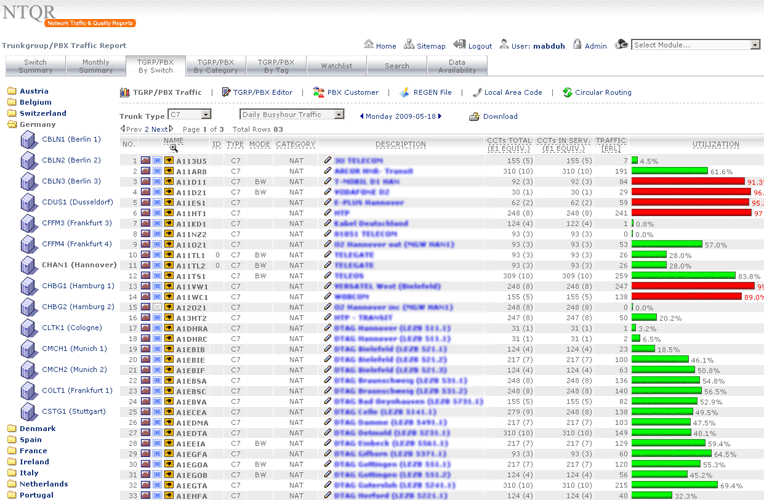The width and height of the screenshot is (764, 500).
Task: Click the UTILIZATION column header
Action: (x=715, y=145)
